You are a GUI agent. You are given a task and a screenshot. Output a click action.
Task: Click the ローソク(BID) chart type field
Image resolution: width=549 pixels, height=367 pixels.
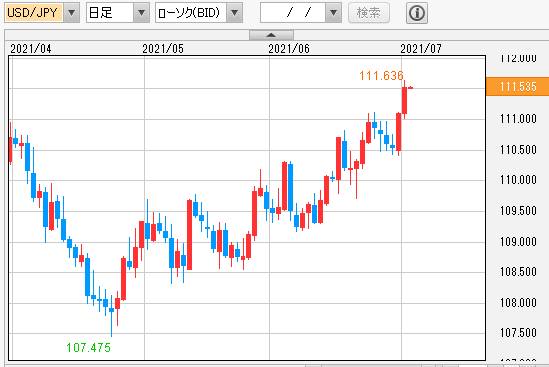[191, 13]
